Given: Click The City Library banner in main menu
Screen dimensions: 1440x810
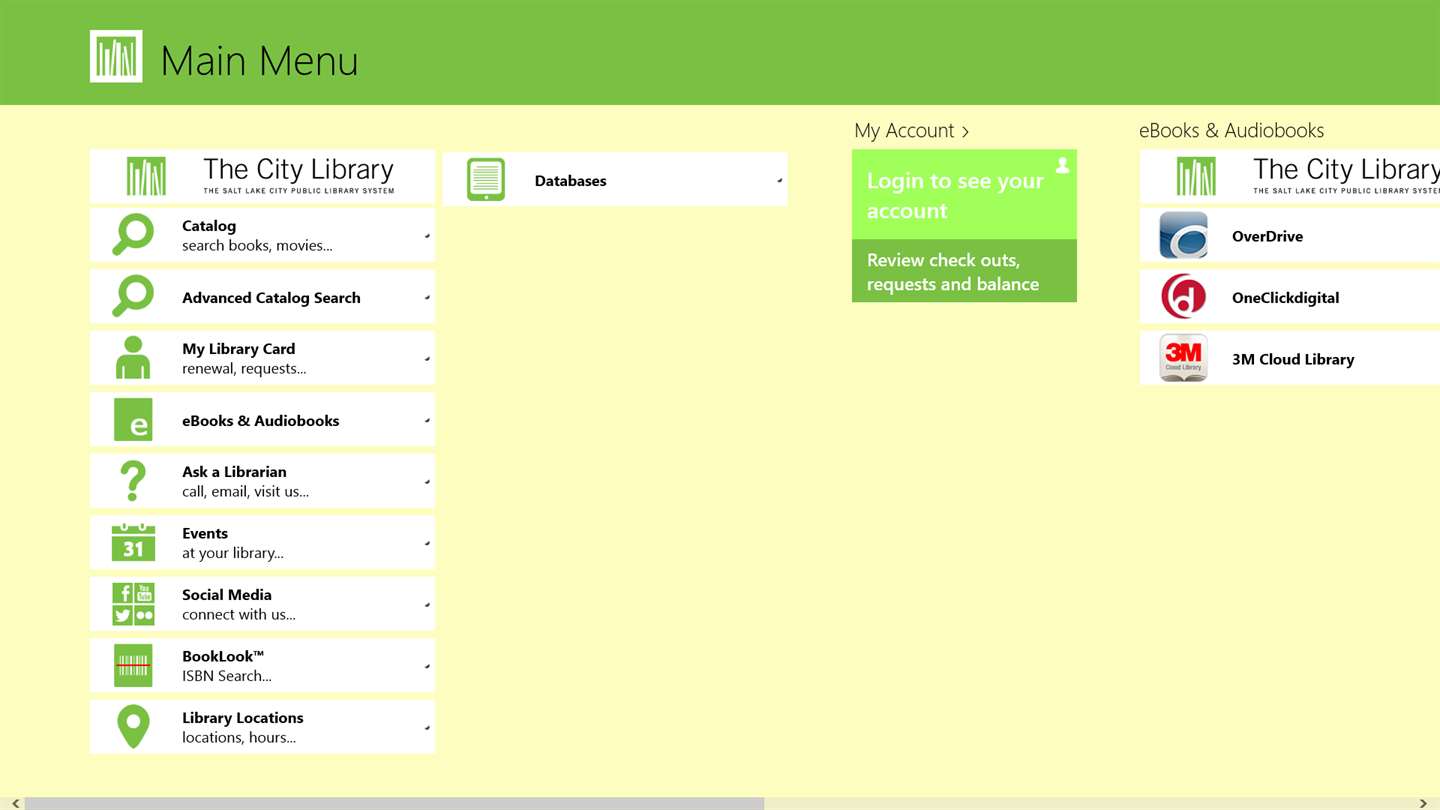Looking at the screenshot, I should [x=262, y=176].
